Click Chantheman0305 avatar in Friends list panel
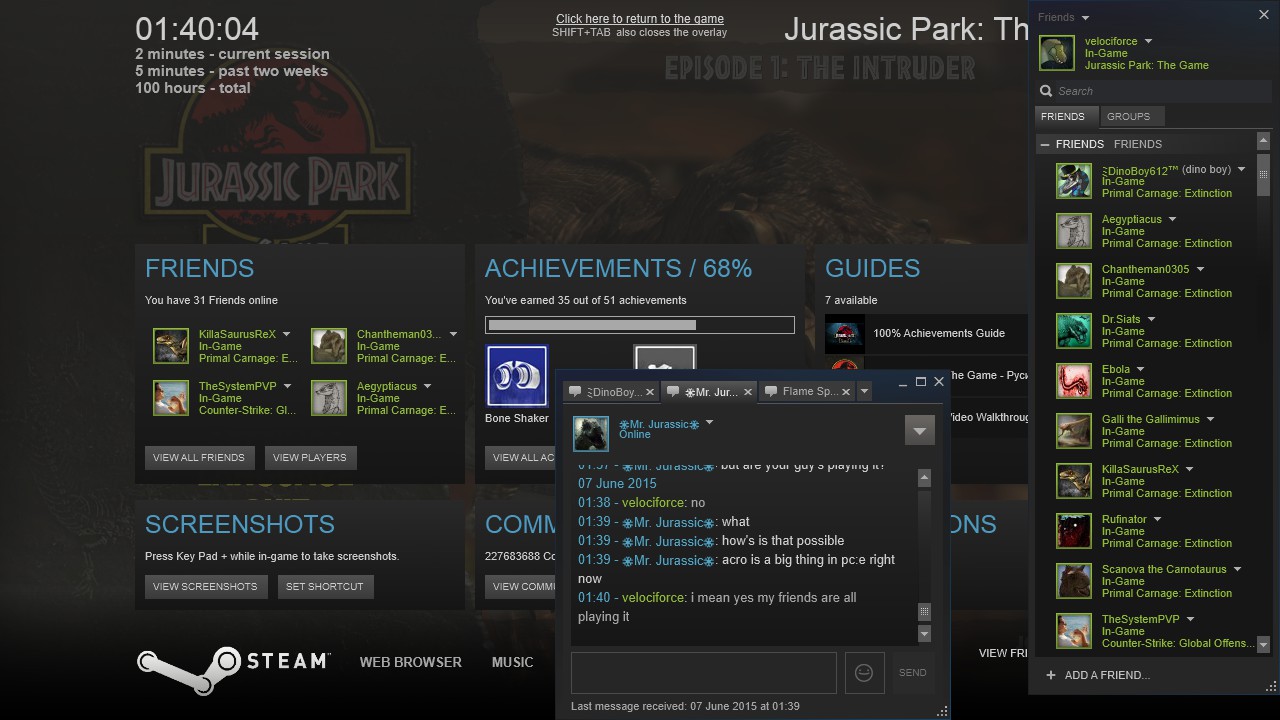 tap(1074, 281)
